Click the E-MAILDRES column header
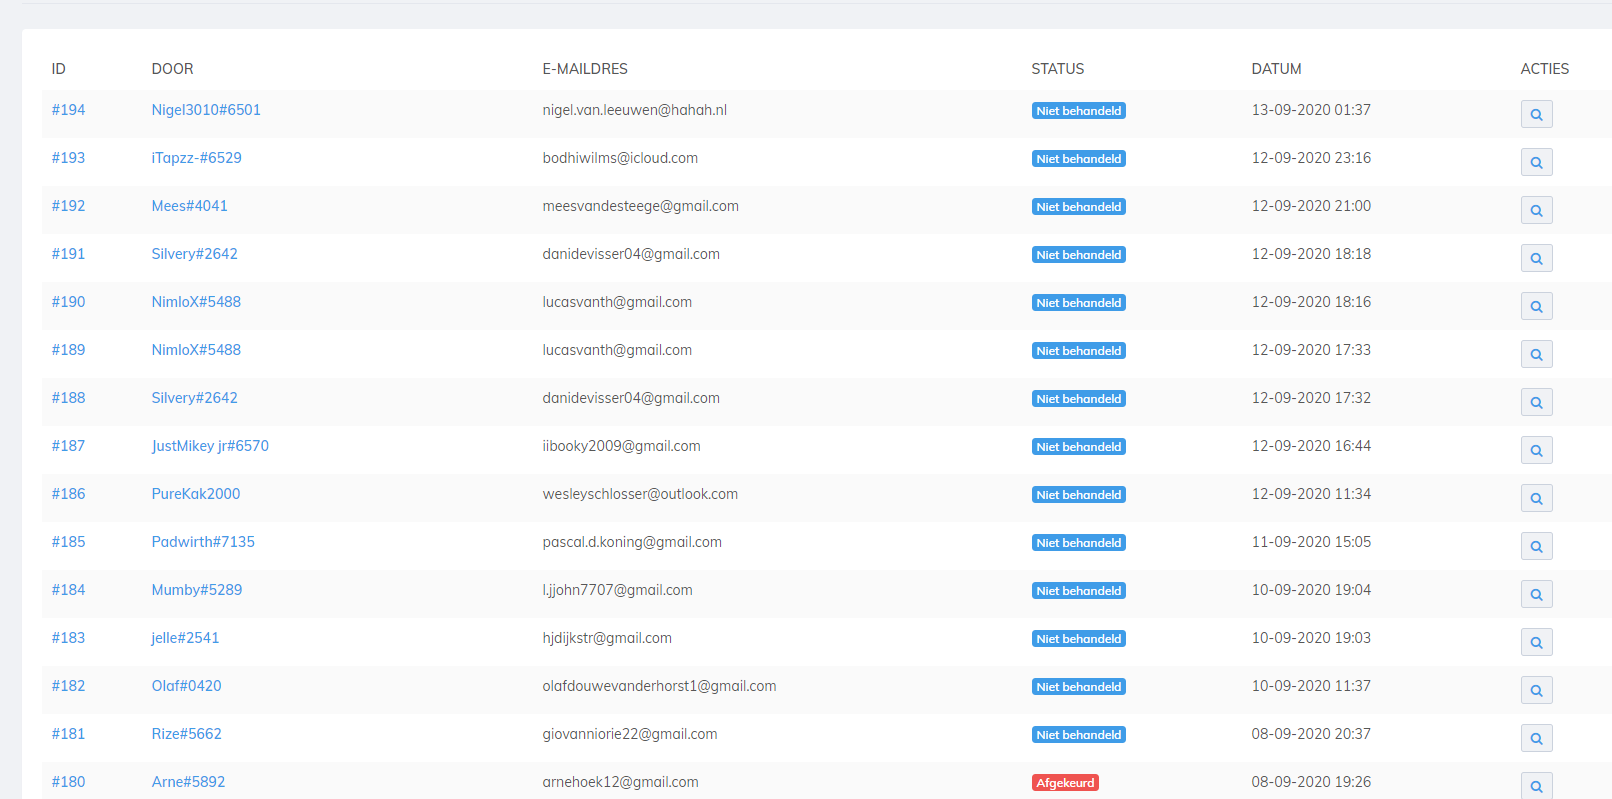The image size is (1612, 799). [x=585, y=69]
